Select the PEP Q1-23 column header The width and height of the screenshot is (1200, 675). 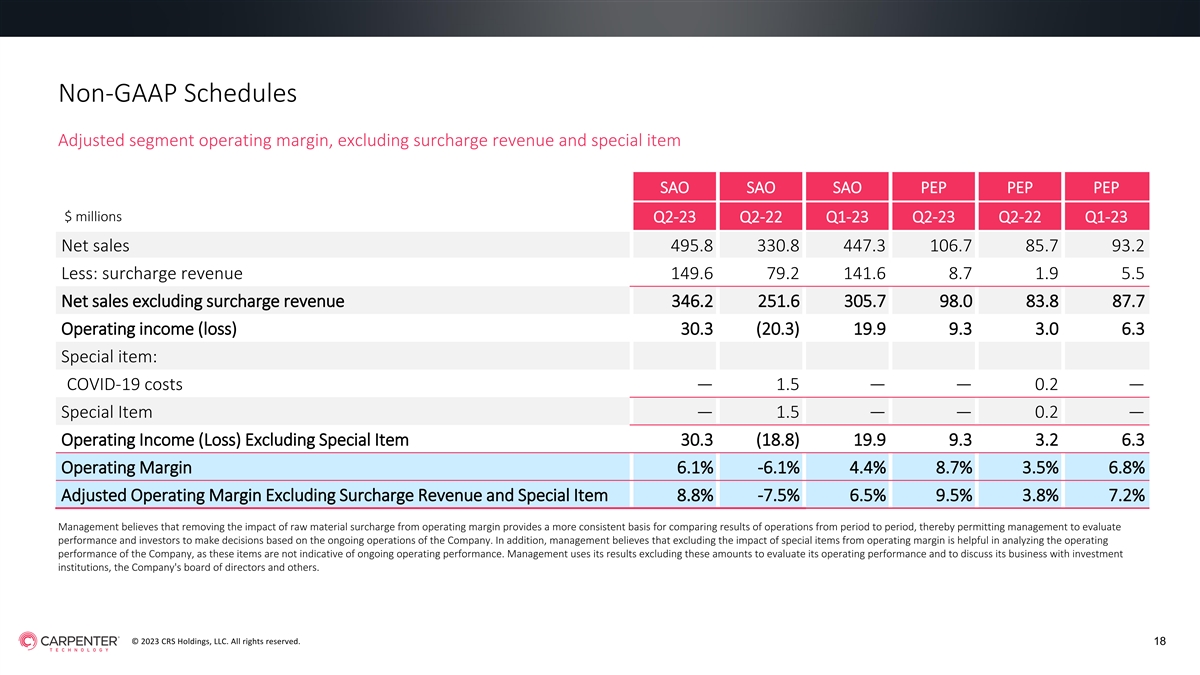coord(1106,202)
